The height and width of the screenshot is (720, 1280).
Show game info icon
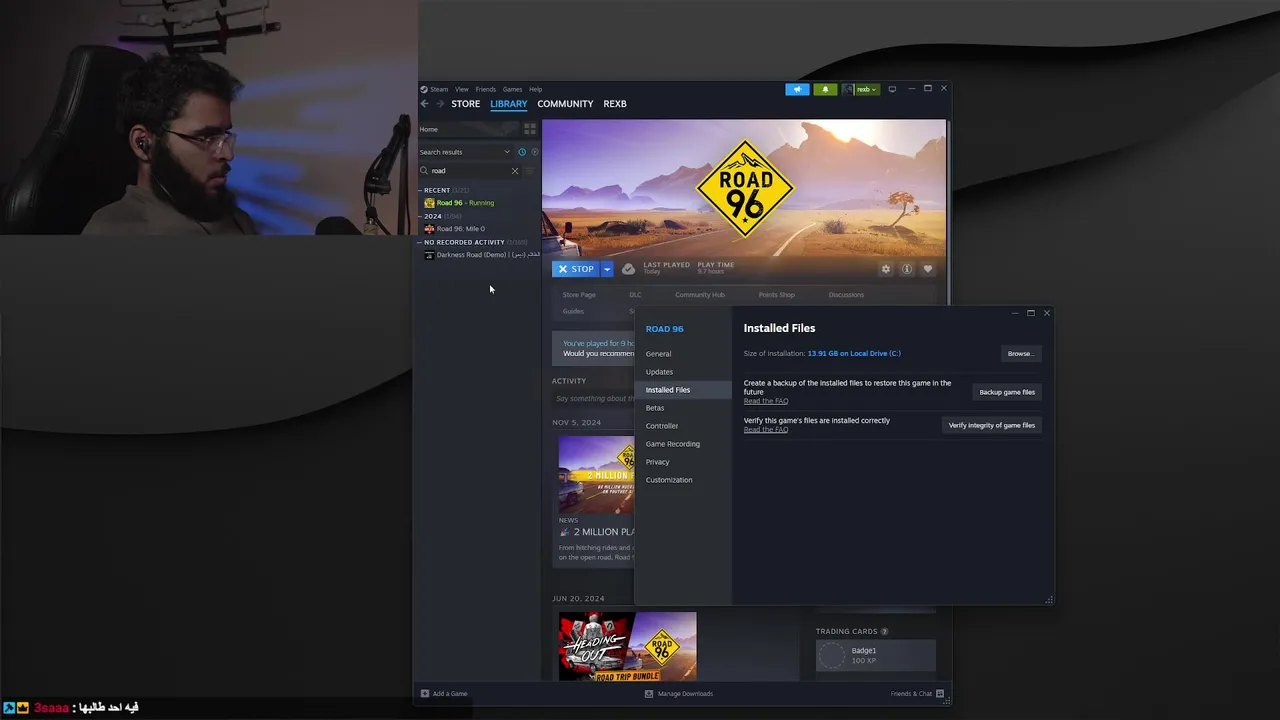pos(907,269)
